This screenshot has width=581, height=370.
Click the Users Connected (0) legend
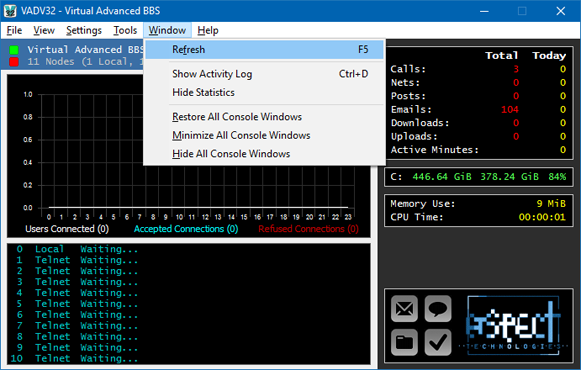point(67,229)
